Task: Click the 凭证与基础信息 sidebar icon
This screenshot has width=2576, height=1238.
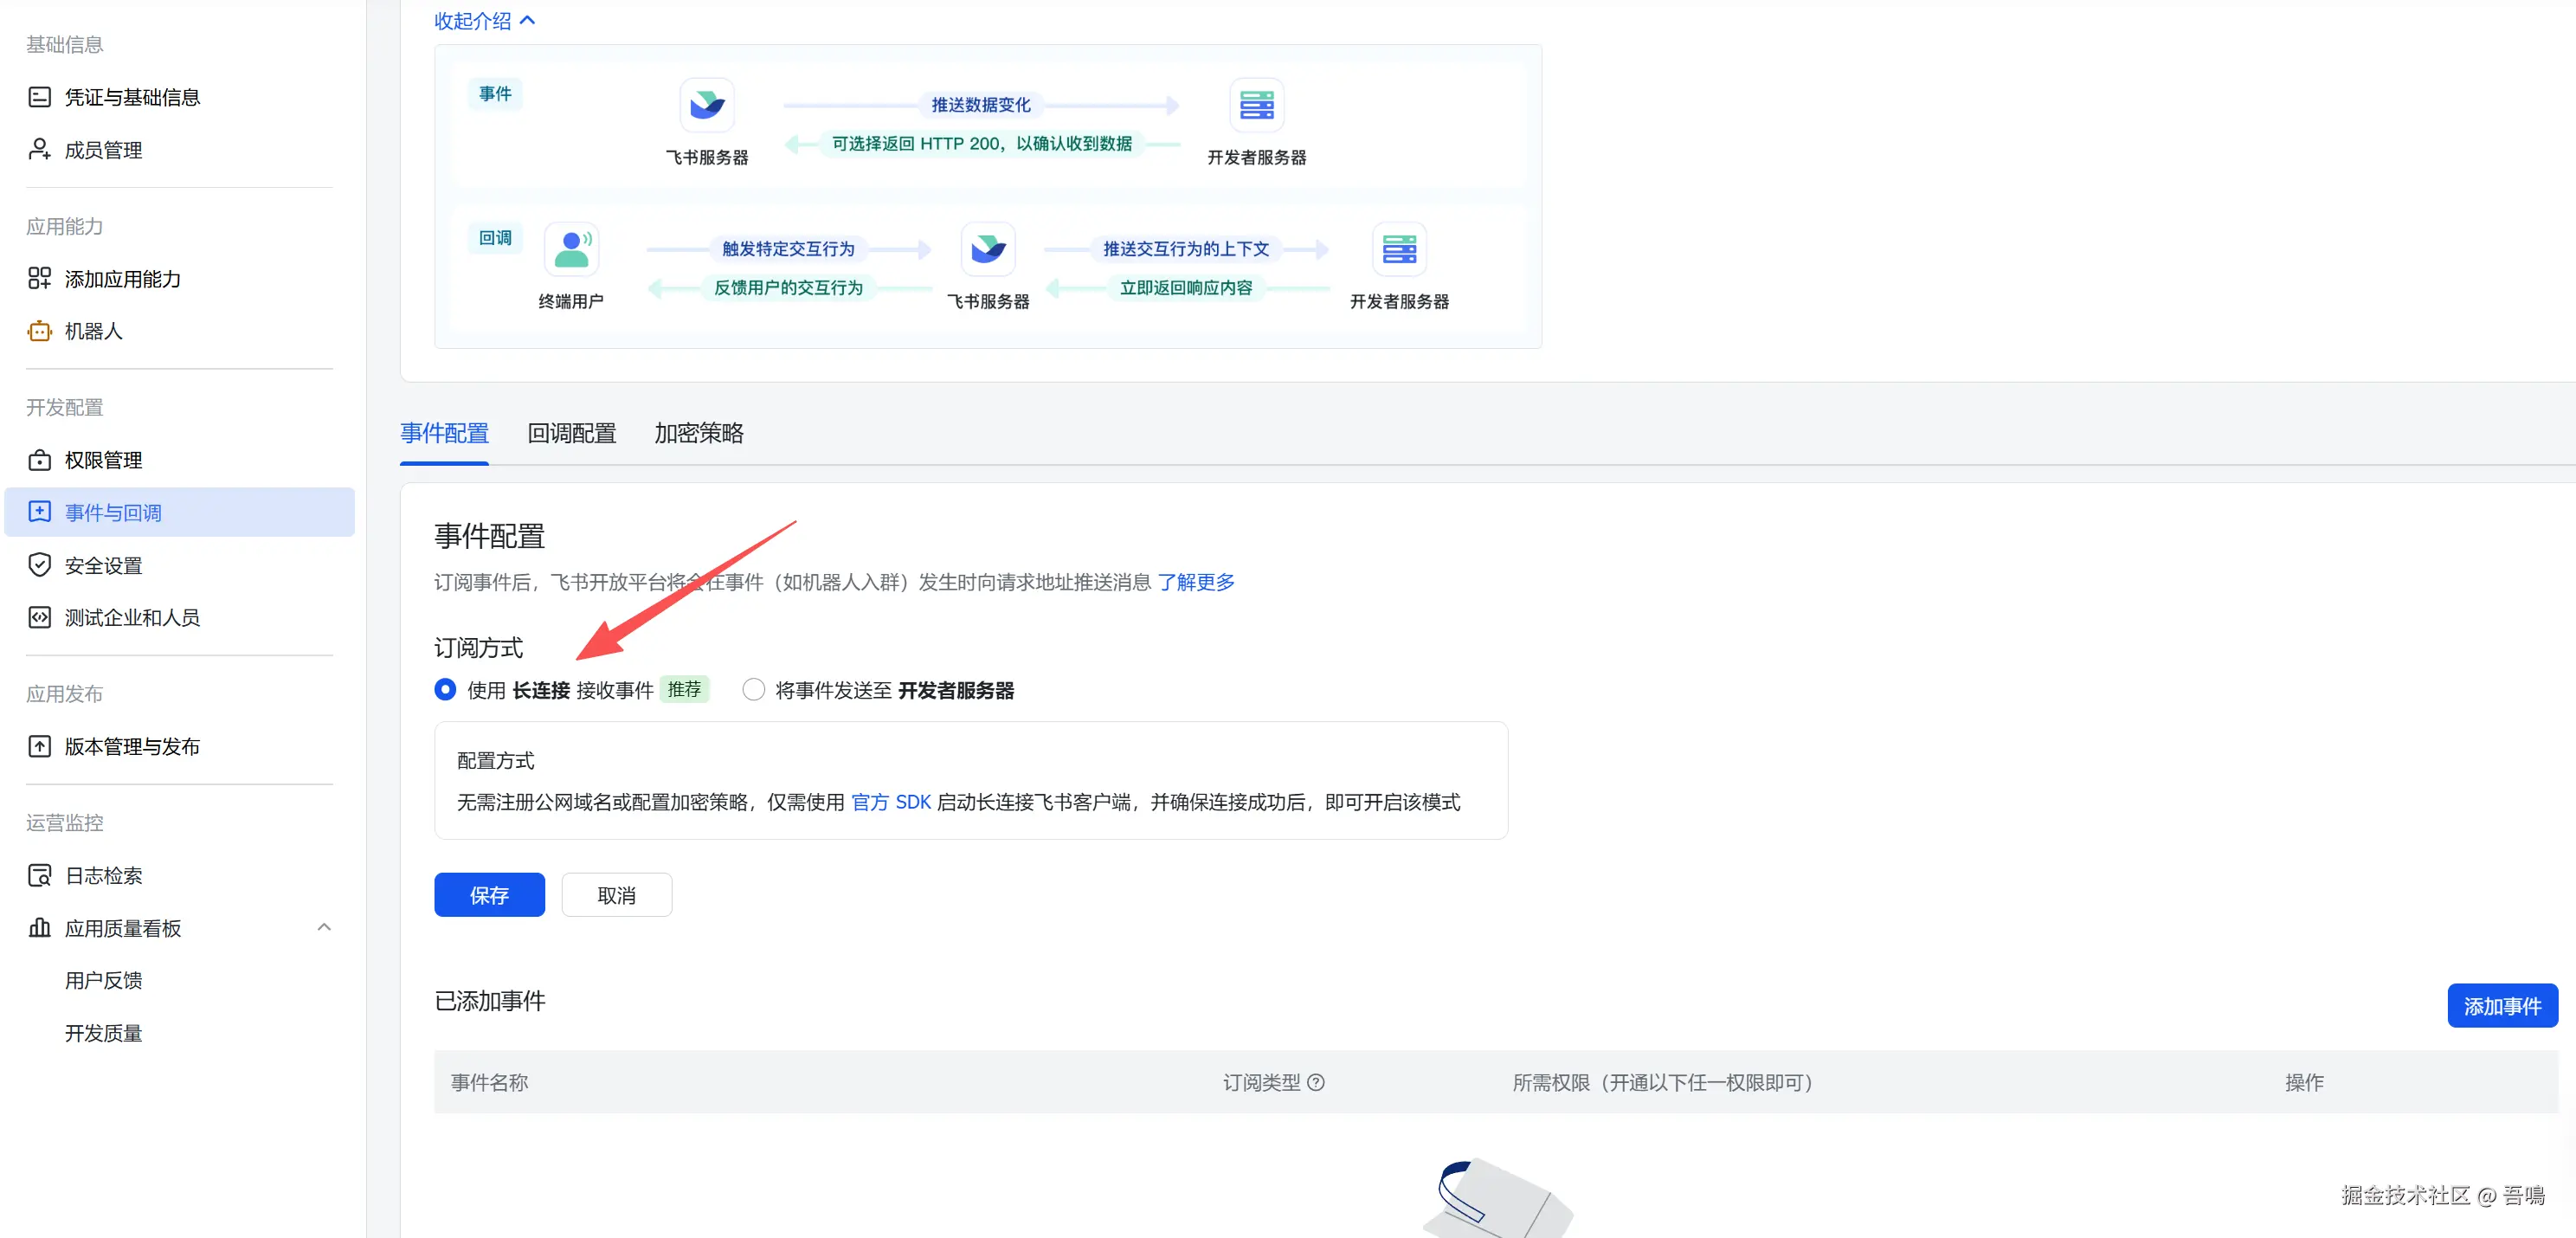Action: tap(39, 97)
